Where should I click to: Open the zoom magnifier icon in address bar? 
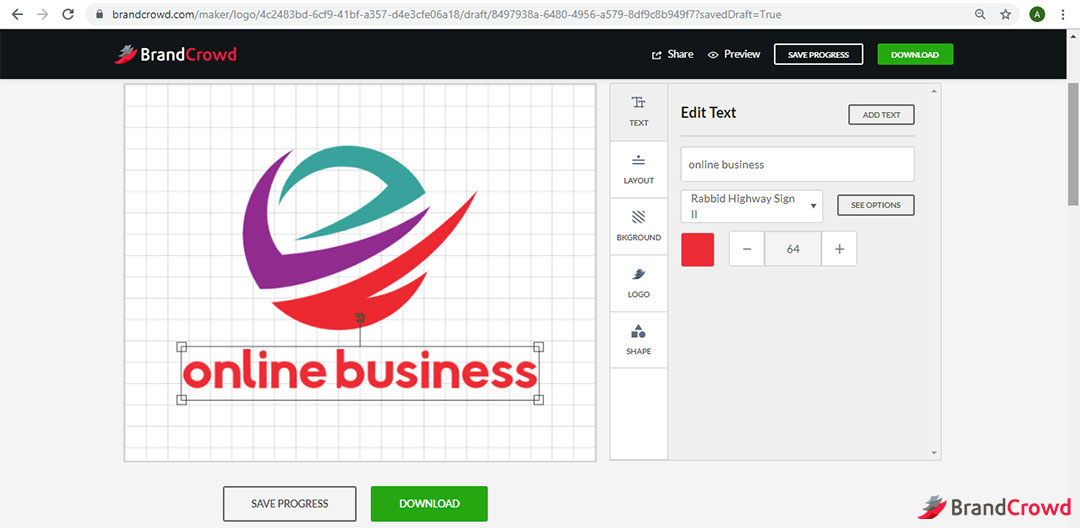(x=980, y=14)
